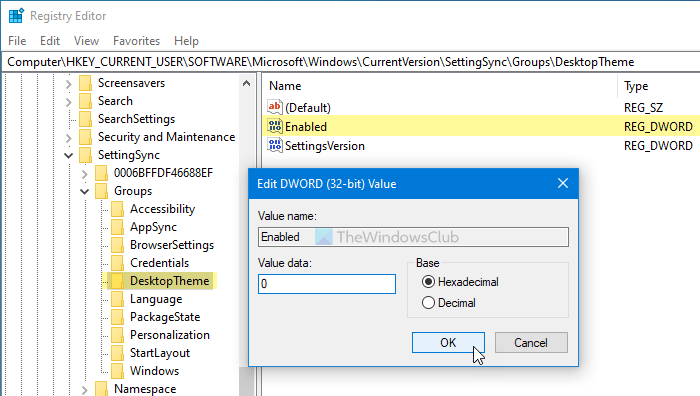The width and height of the screenshot is (700, 396).
Task: Open the View menu
Action: tap(86, 41)
